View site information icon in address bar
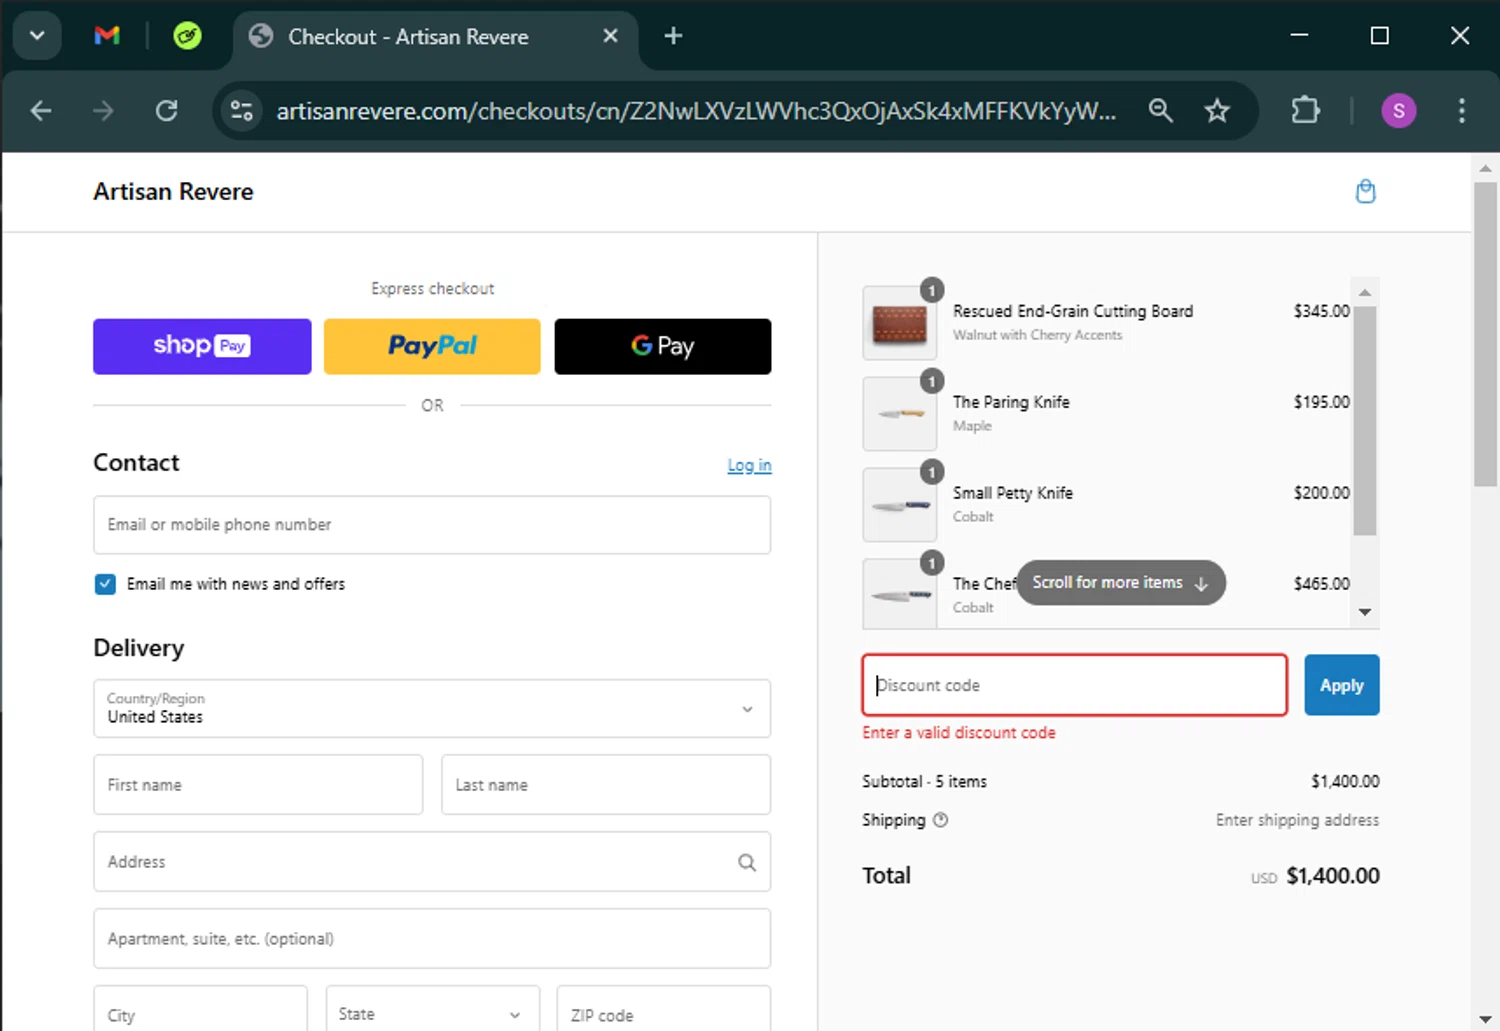 [x=241, y=110]
